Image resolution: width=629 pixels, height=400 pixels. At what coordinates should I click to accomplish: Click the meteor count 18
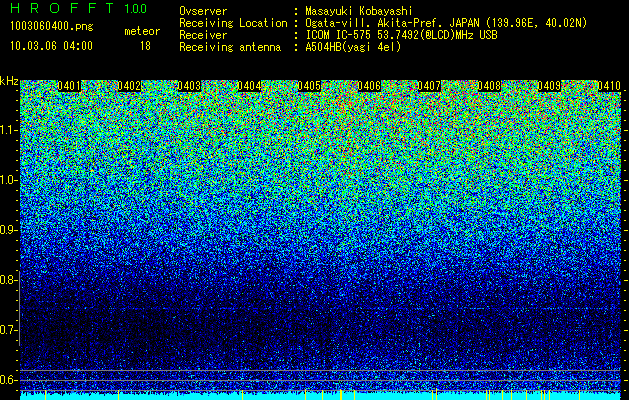coord(145,46)
